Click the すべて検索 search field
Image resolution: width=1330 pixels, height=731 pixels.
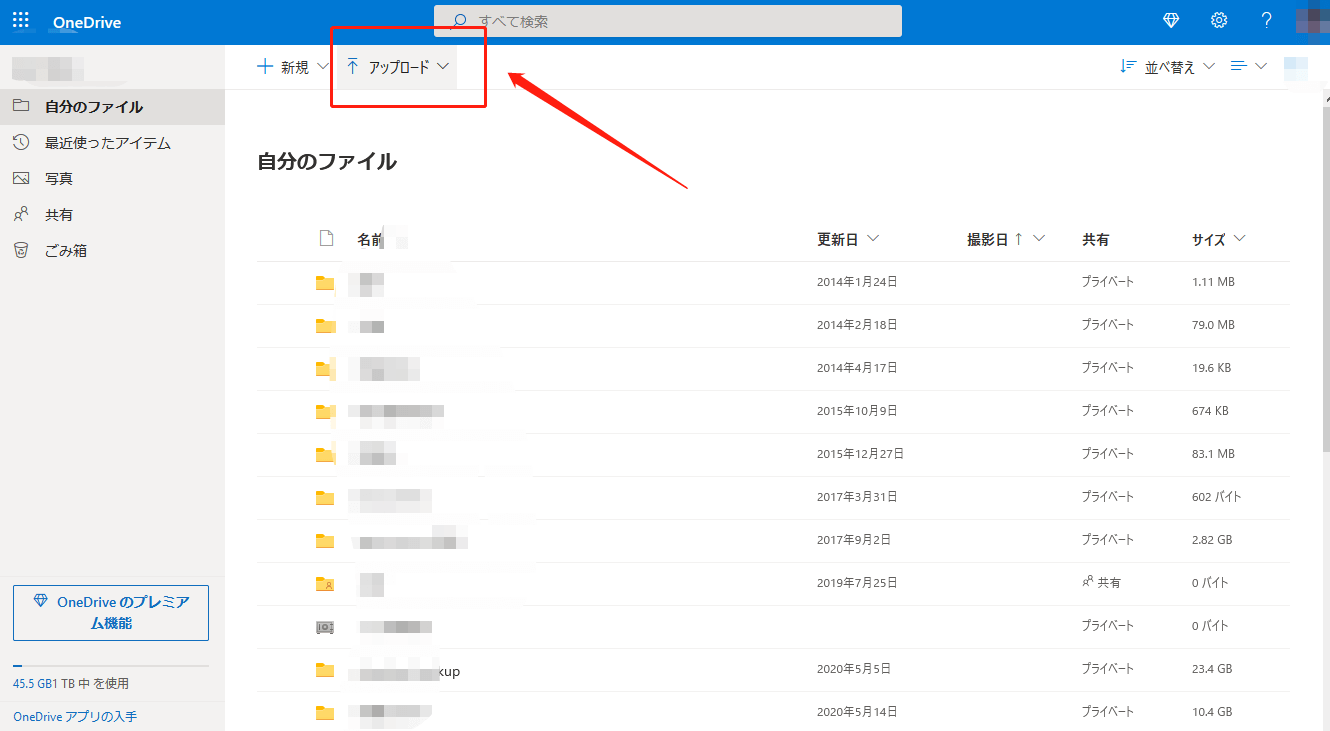click(x=667, y=21)
